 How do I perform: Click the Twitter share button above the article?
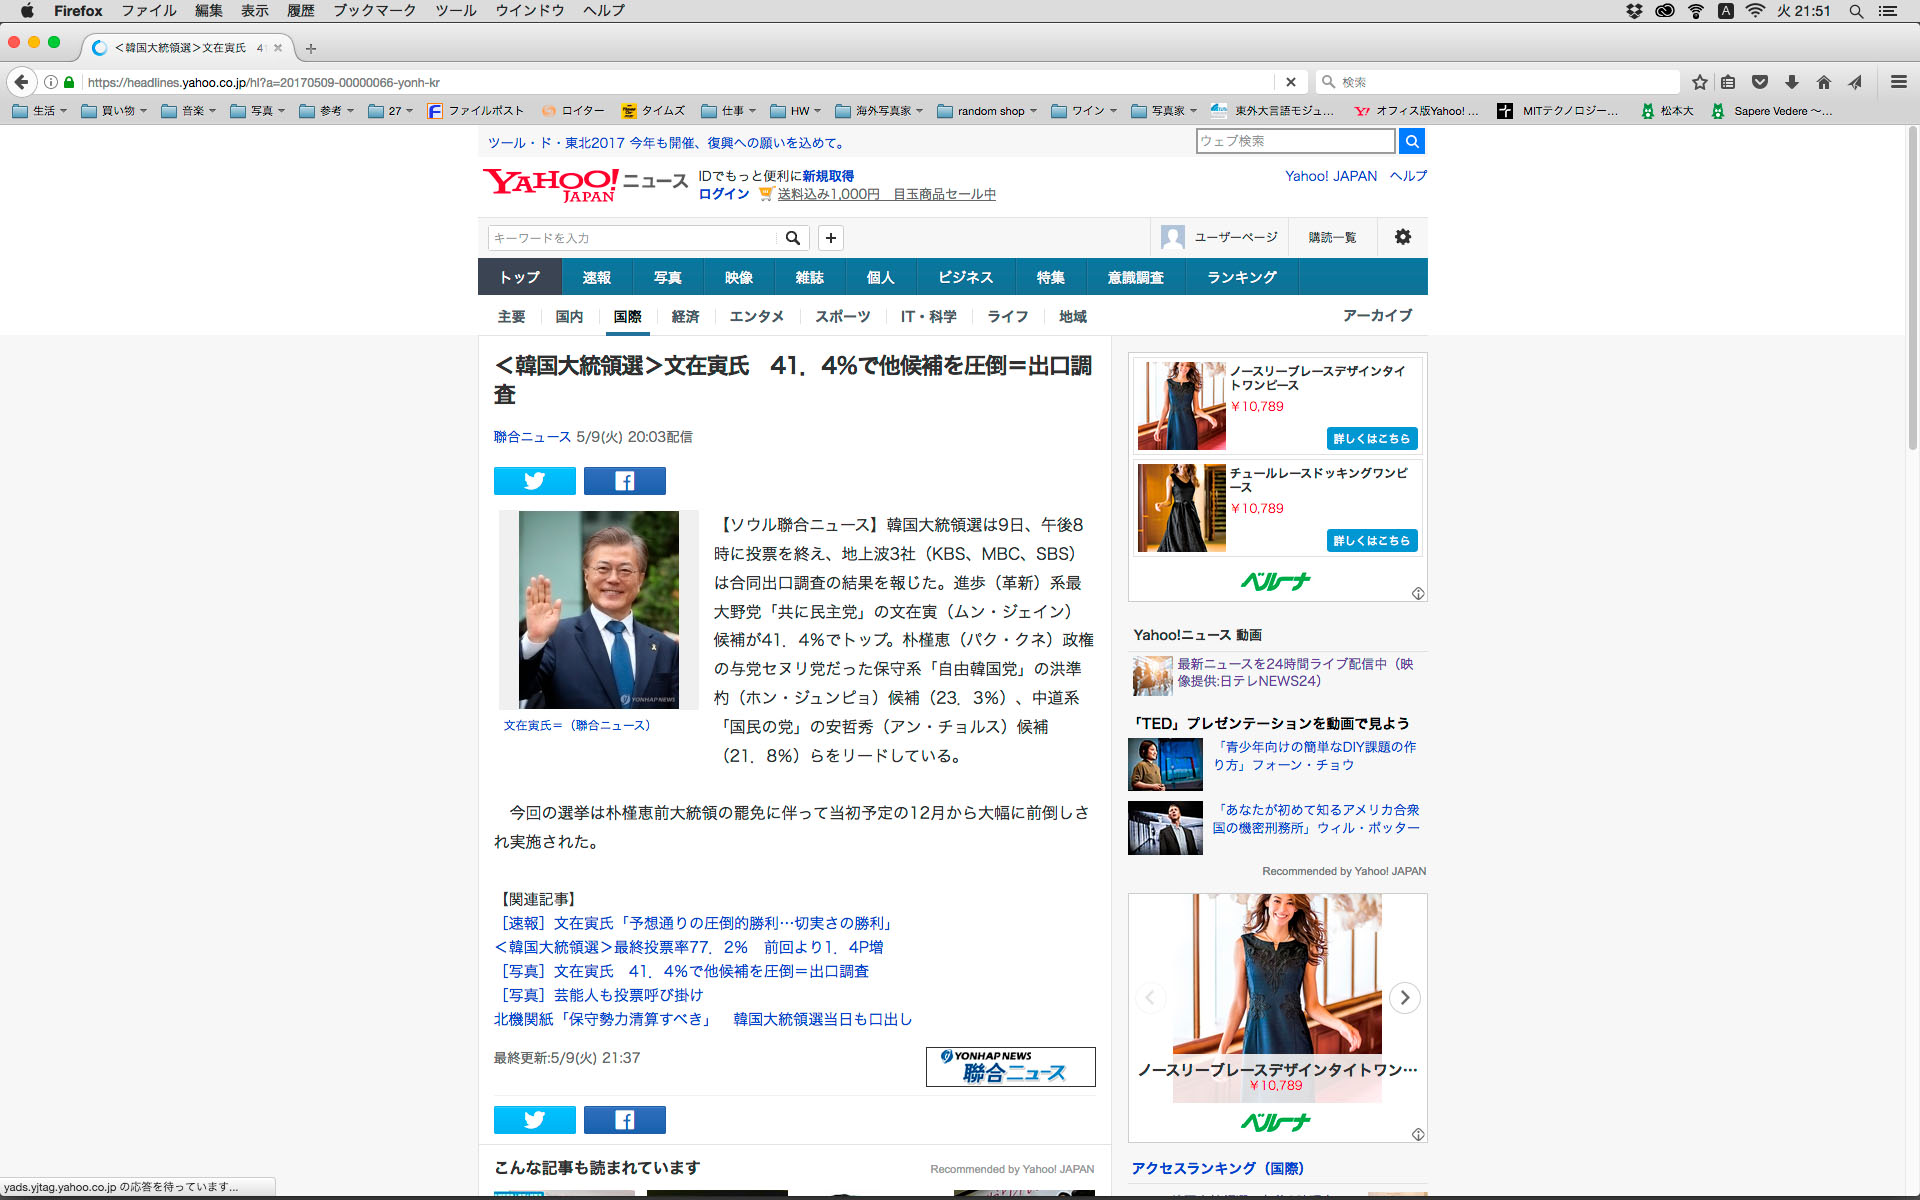534,481
